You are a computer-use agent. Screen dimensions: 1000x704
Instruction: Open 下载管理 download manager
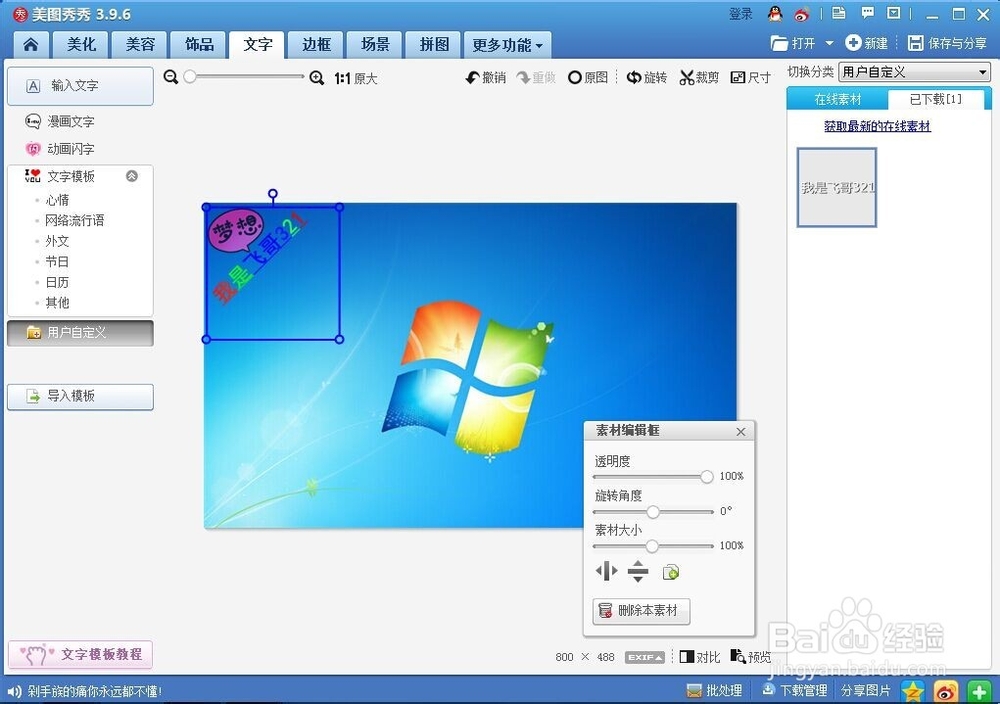794,691
